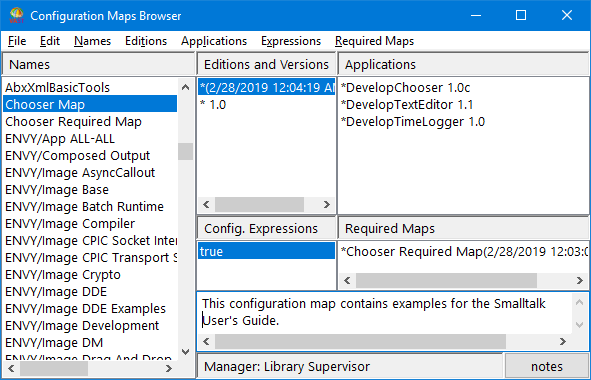Select AbxXmlBasicTools in Names list

pos(90,87)
